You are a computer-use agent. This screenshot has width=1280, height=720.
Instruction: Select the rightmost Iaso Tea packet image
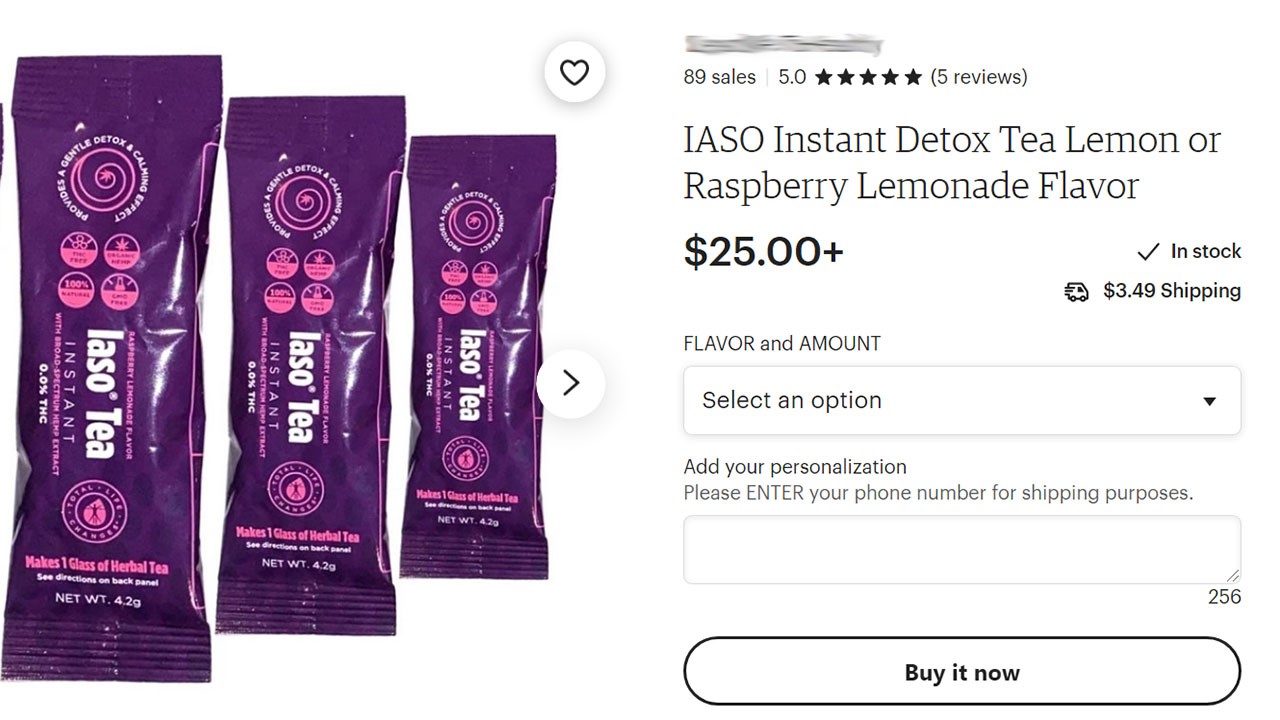480,357
